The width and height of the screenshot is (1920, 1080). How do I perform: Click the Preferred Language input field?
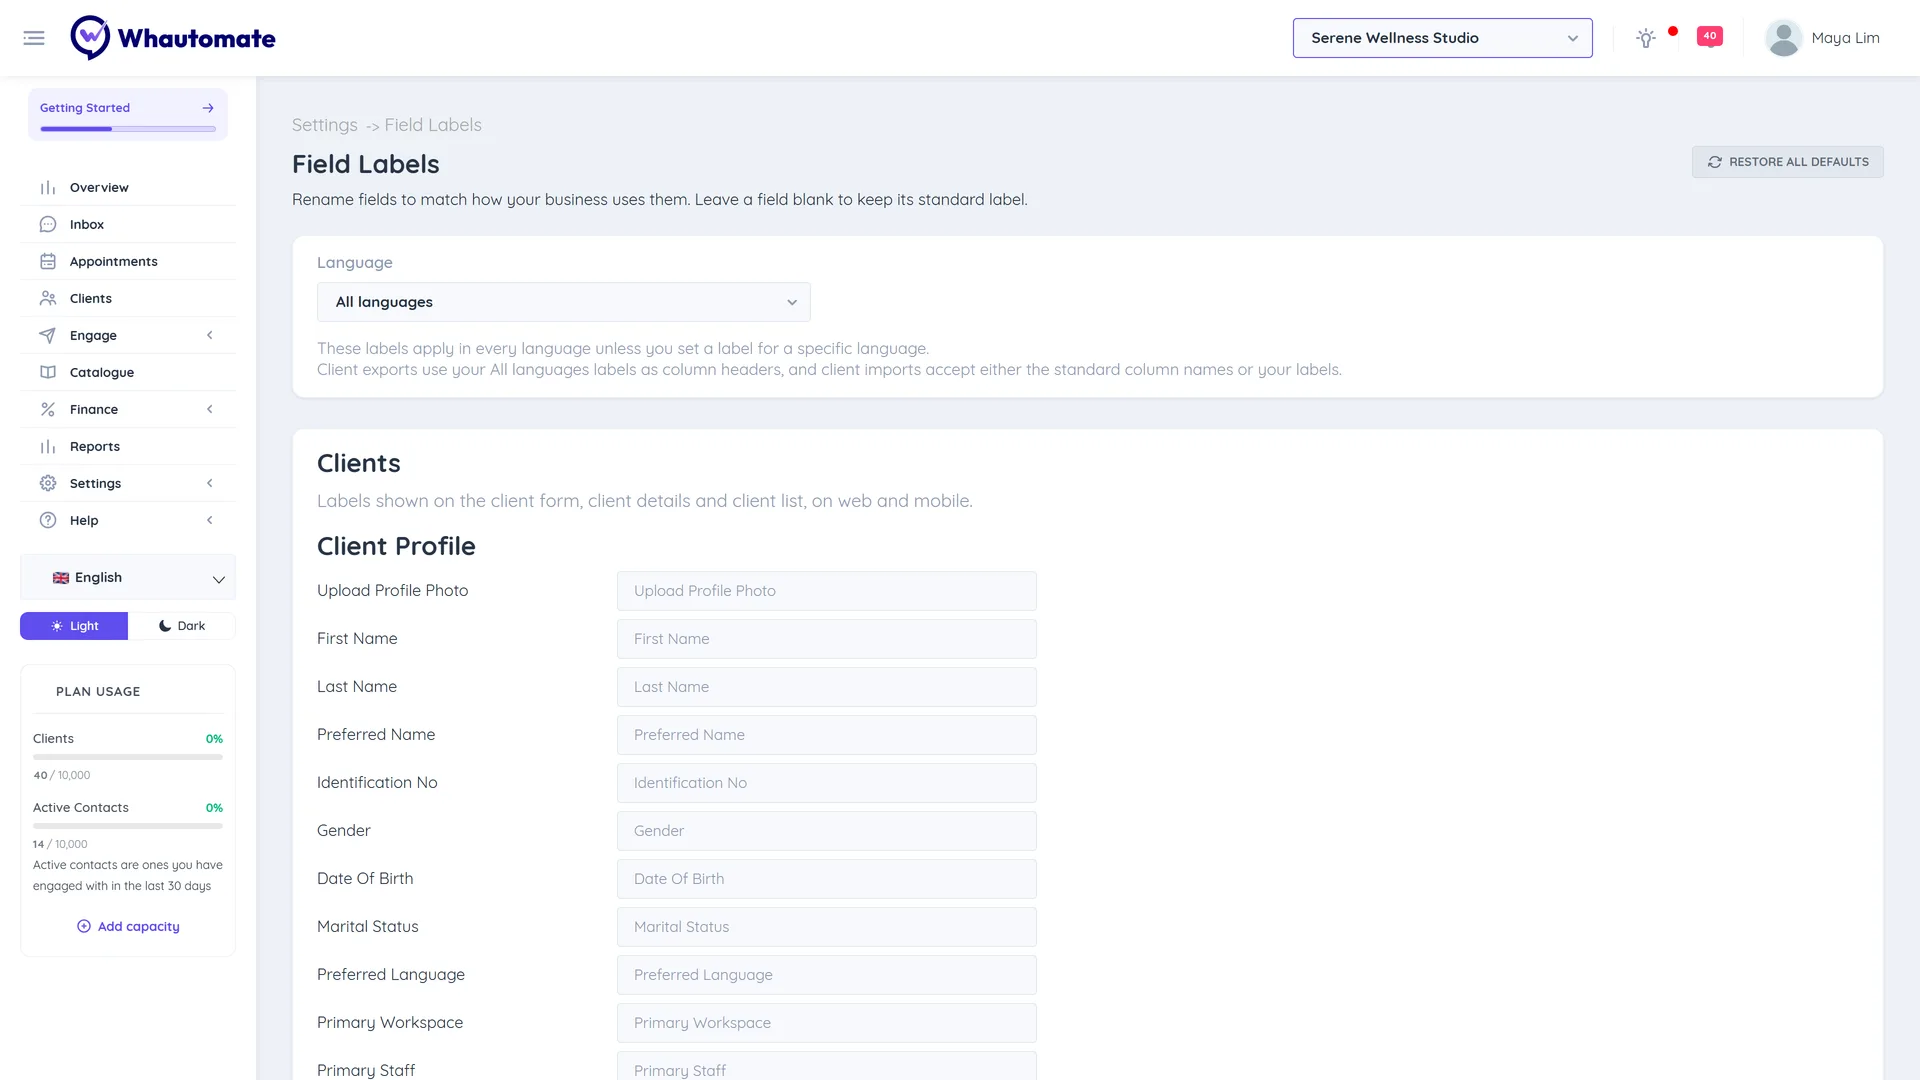click(x=826, y=975)
